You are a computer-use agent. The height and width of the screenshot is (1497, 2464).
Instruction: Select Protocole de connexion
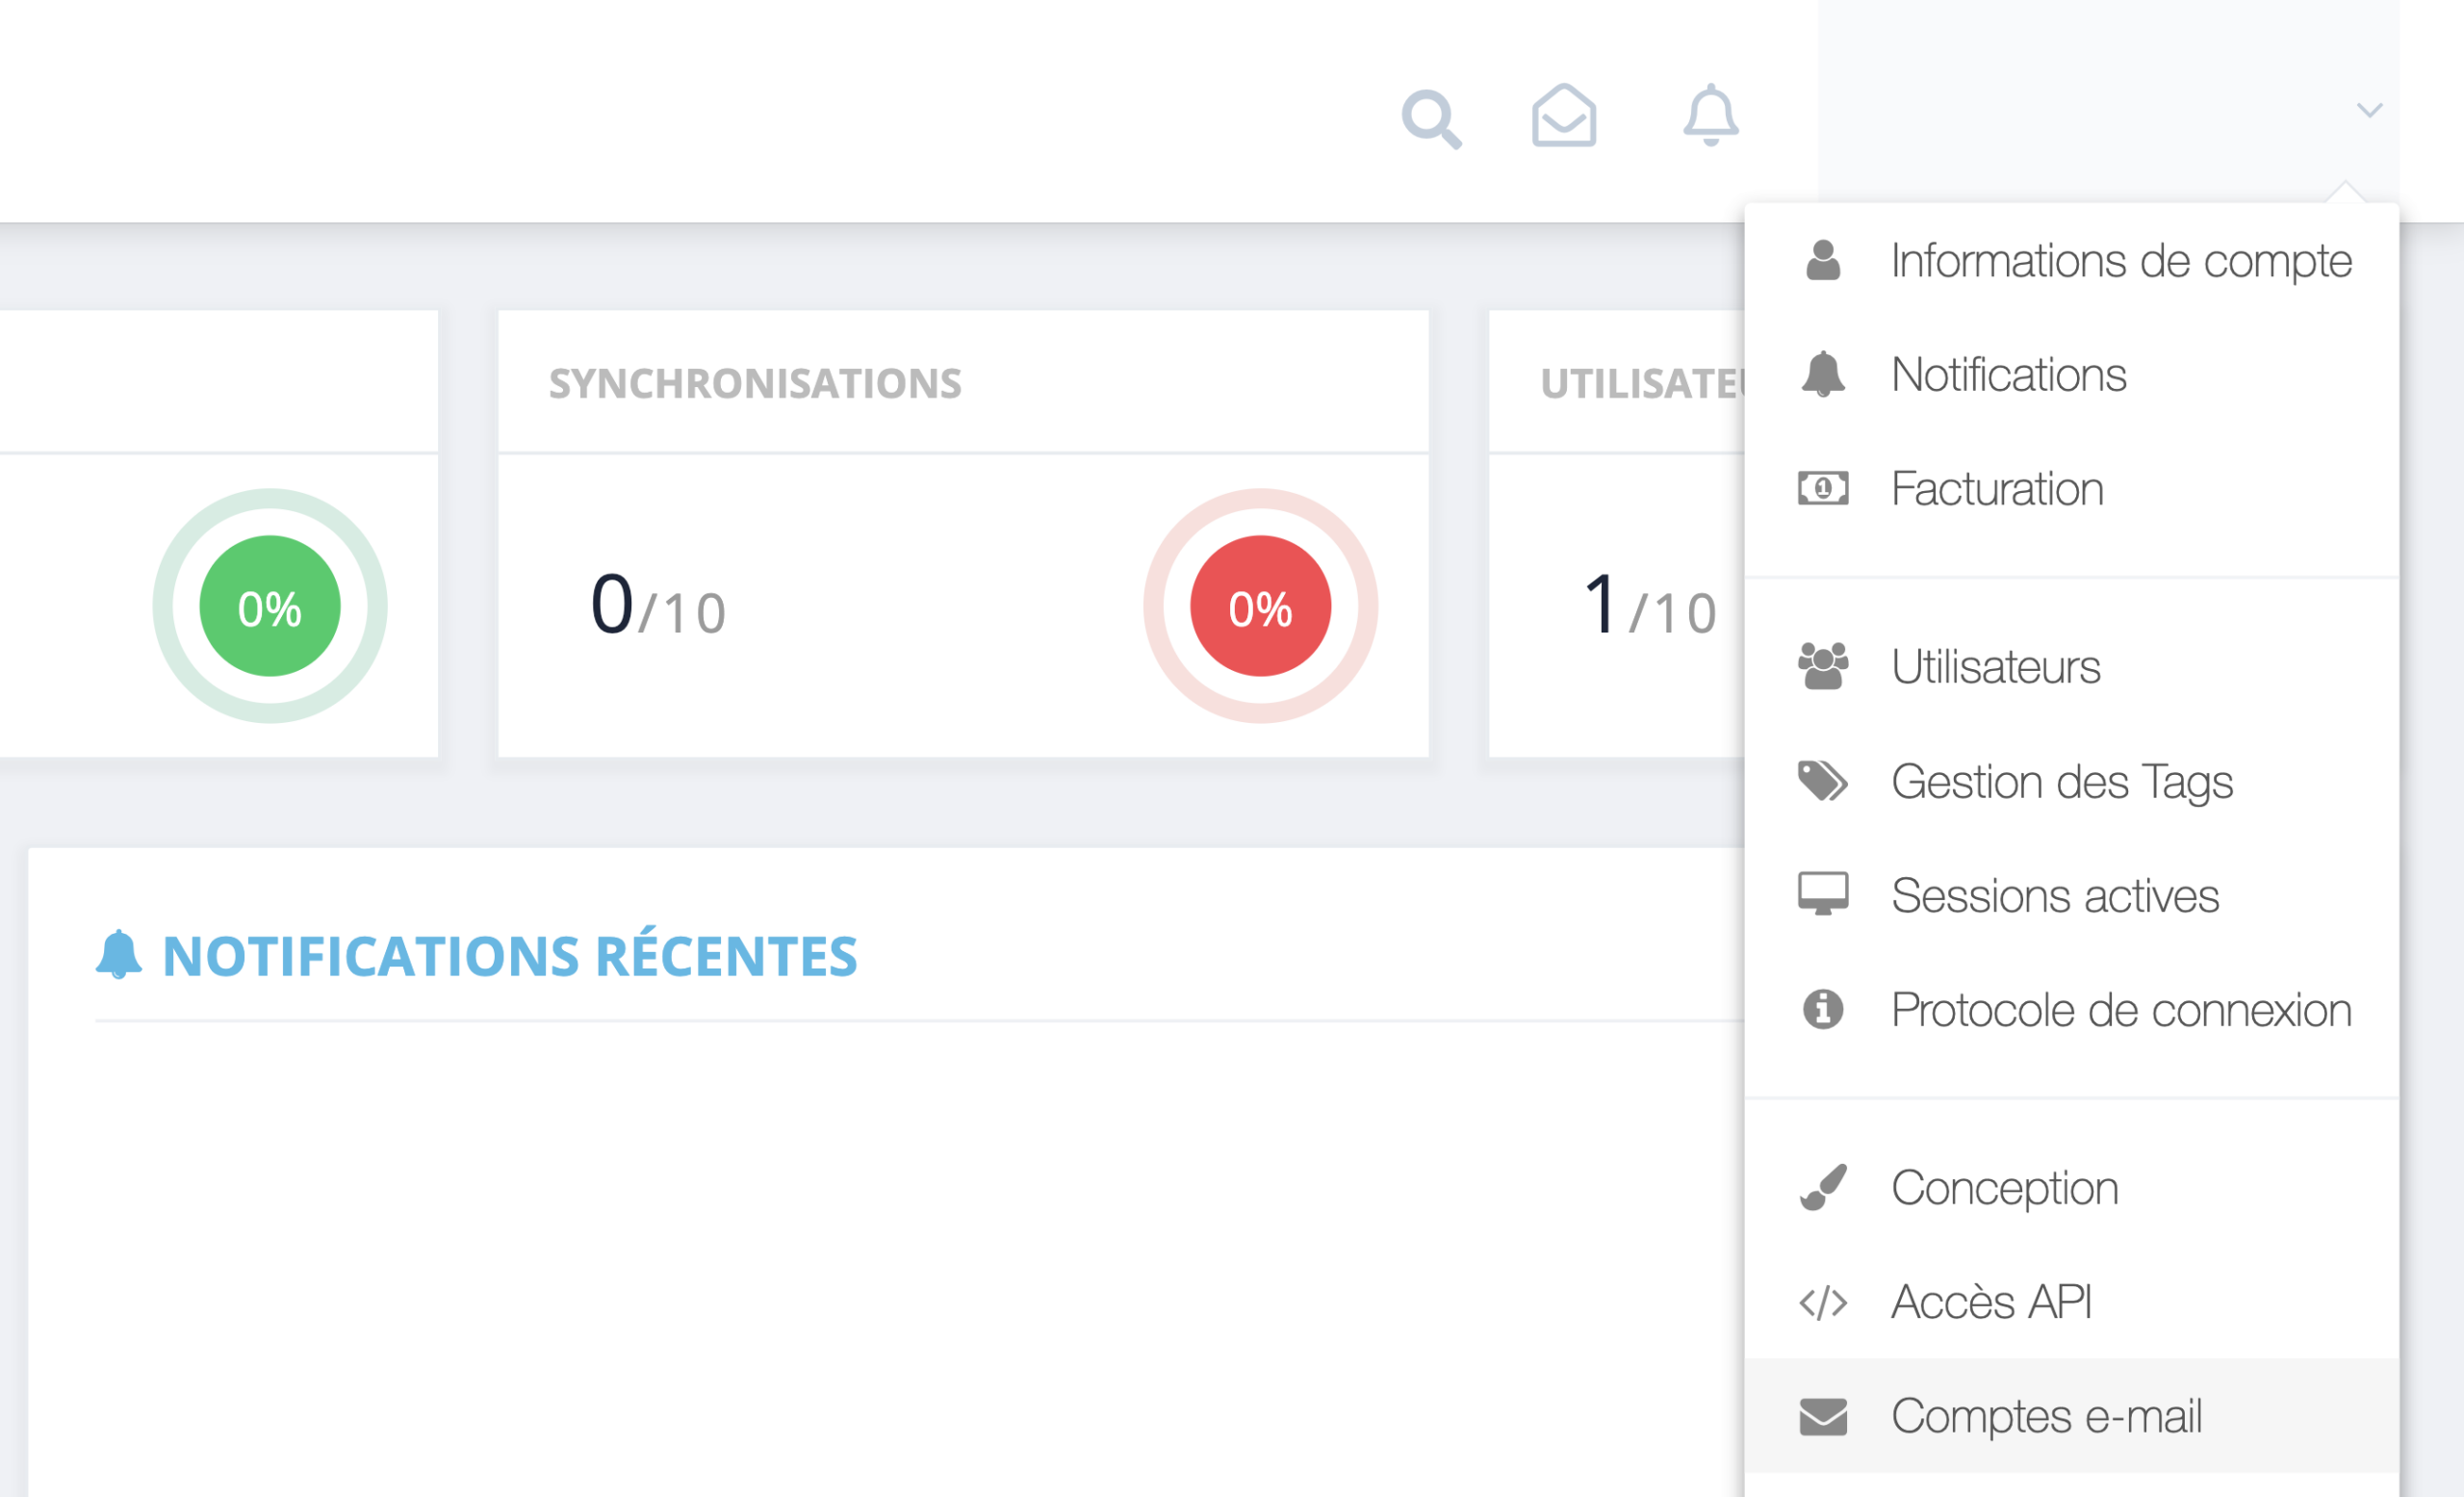tap(2071, 1009)
